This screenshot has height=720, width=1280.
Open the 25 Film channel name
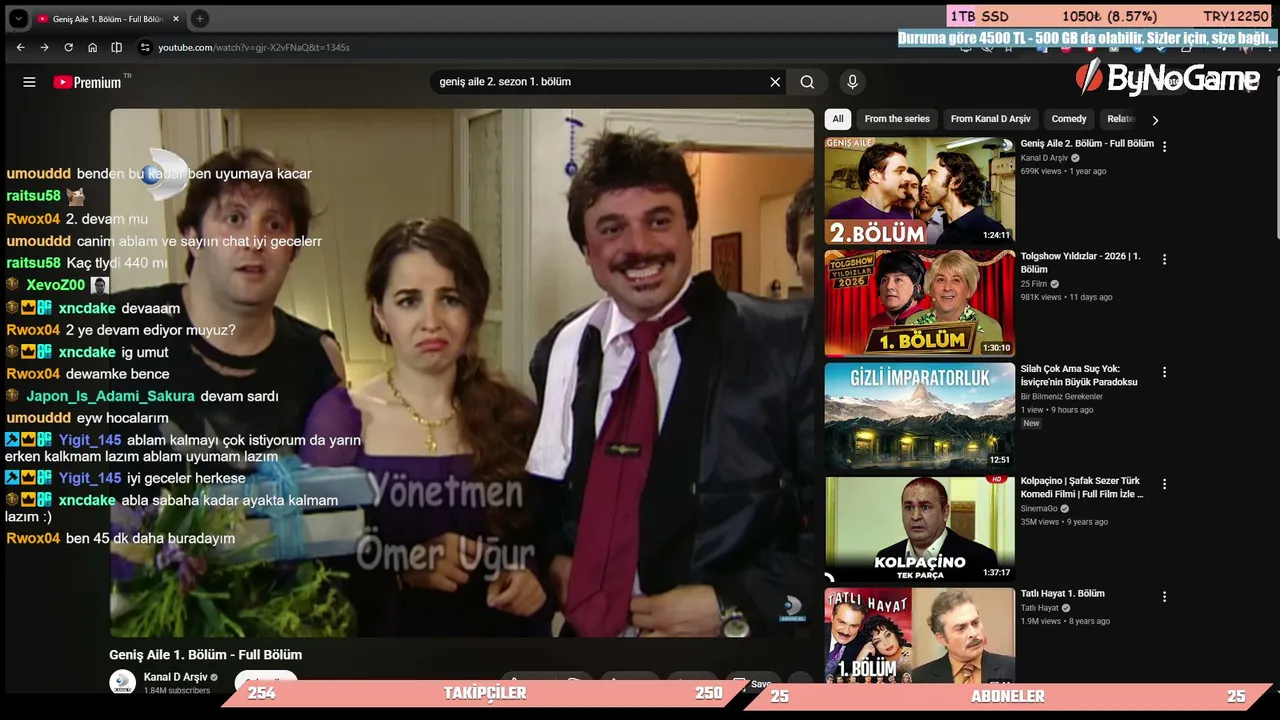(1033, 284)
